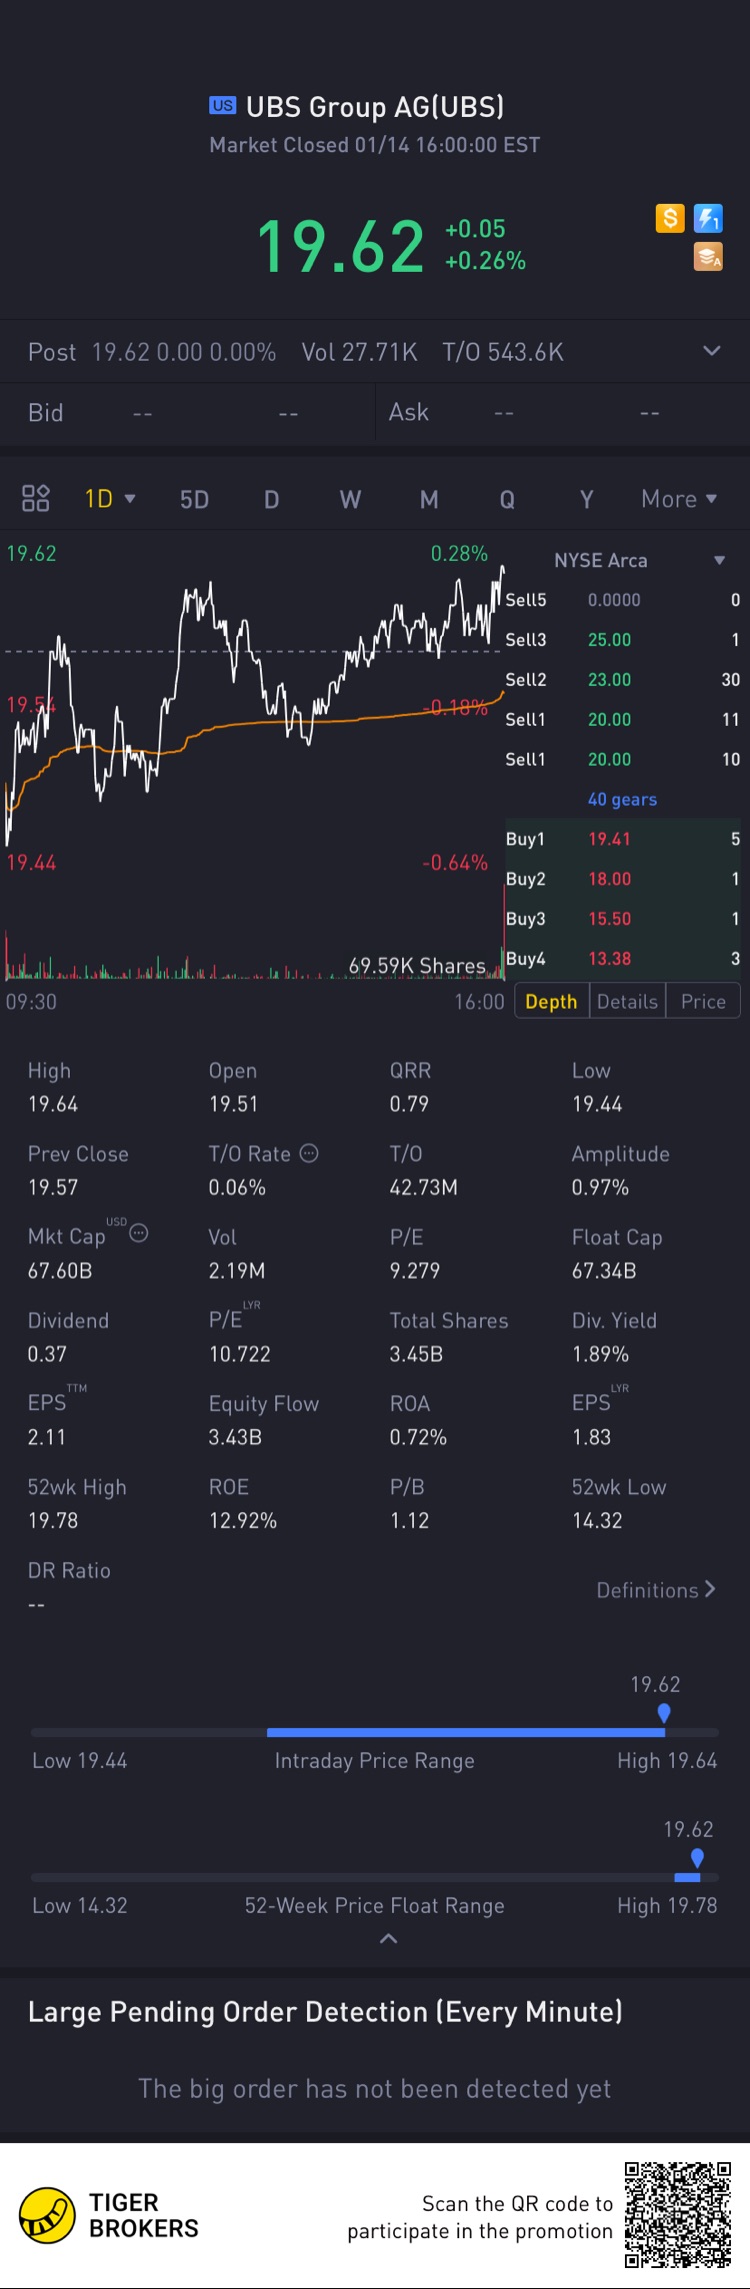Open the 1D timeframe dropdown
Screen dimensions: 750x2289
click(x=110, y=498)
